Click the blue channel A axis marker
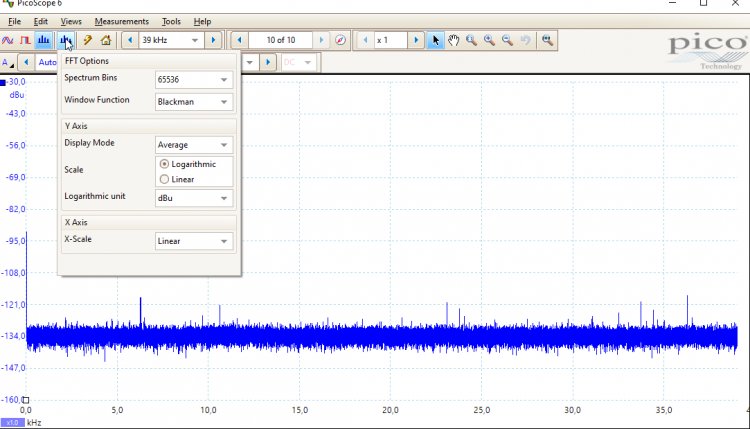Viewport: 750px width, 429px height. pos(3,83)
